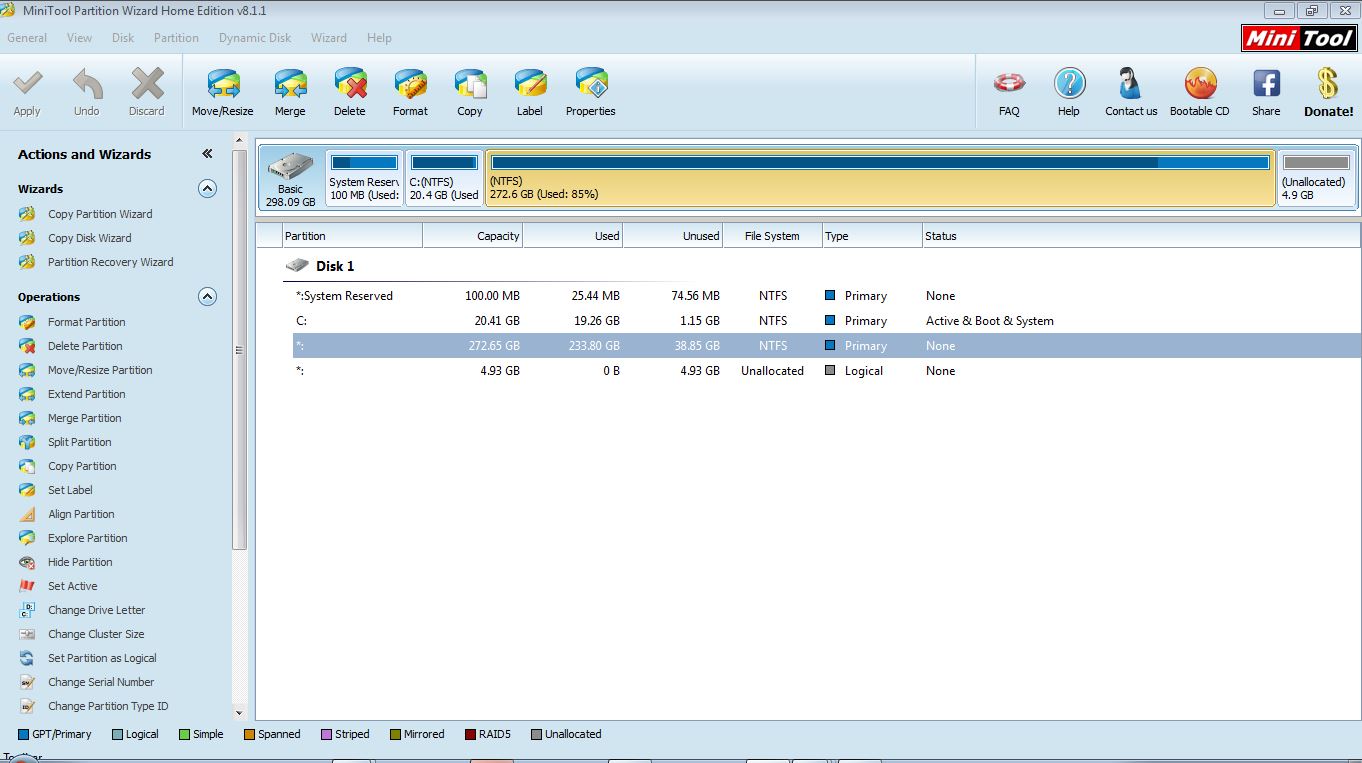Screen dimensions: 1362x763
Task: Open the General menu
Action: (x=27, y=38)
